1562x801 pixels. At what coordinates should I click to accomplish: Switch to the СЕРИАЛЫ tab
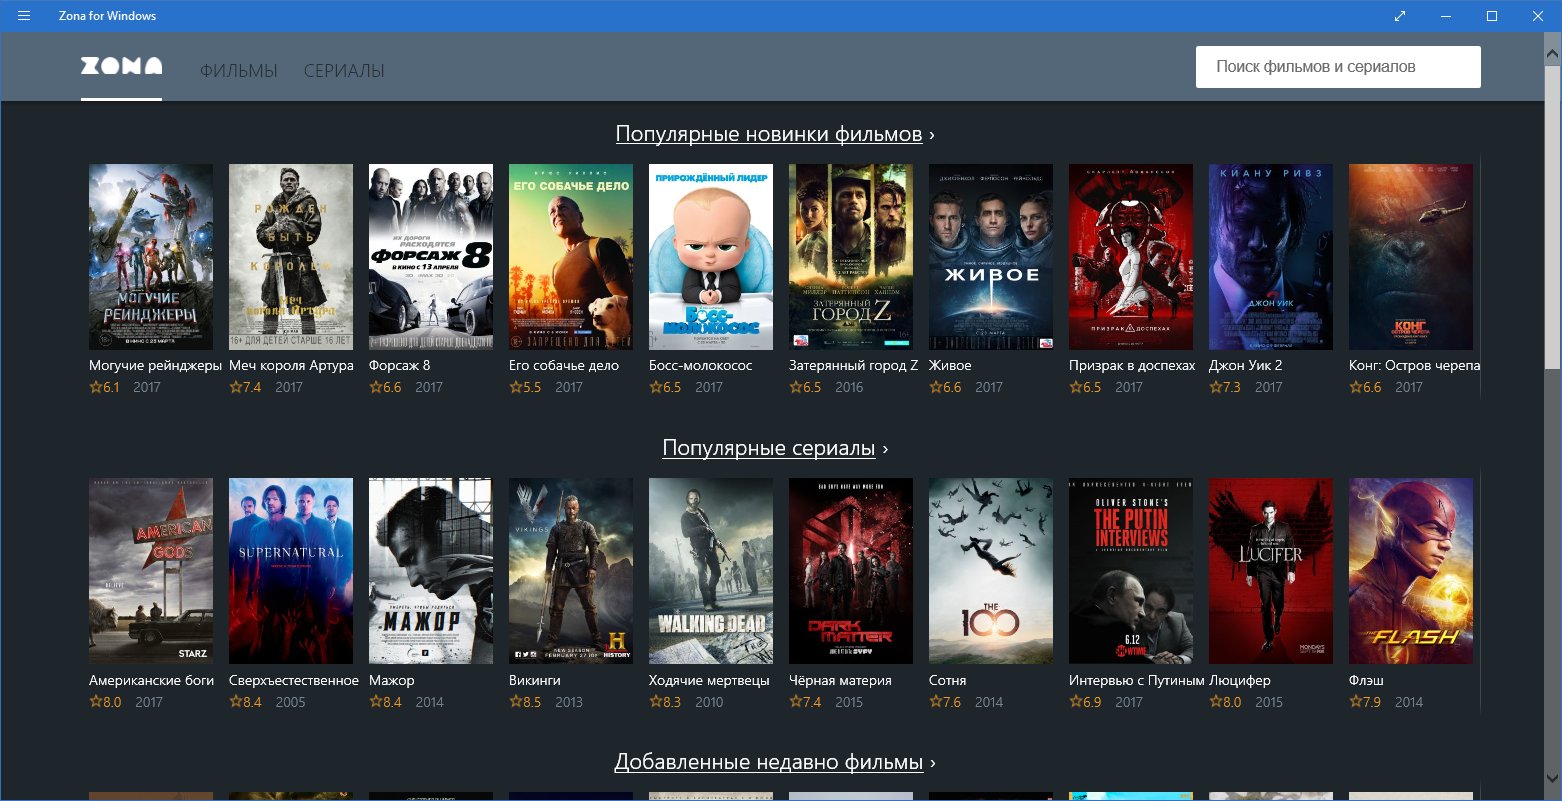[344, 71]
